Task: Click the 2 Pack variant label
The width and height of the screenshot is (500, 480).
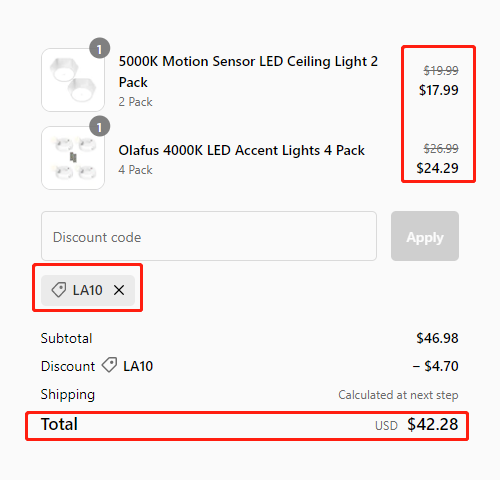Action: point(135,102)
